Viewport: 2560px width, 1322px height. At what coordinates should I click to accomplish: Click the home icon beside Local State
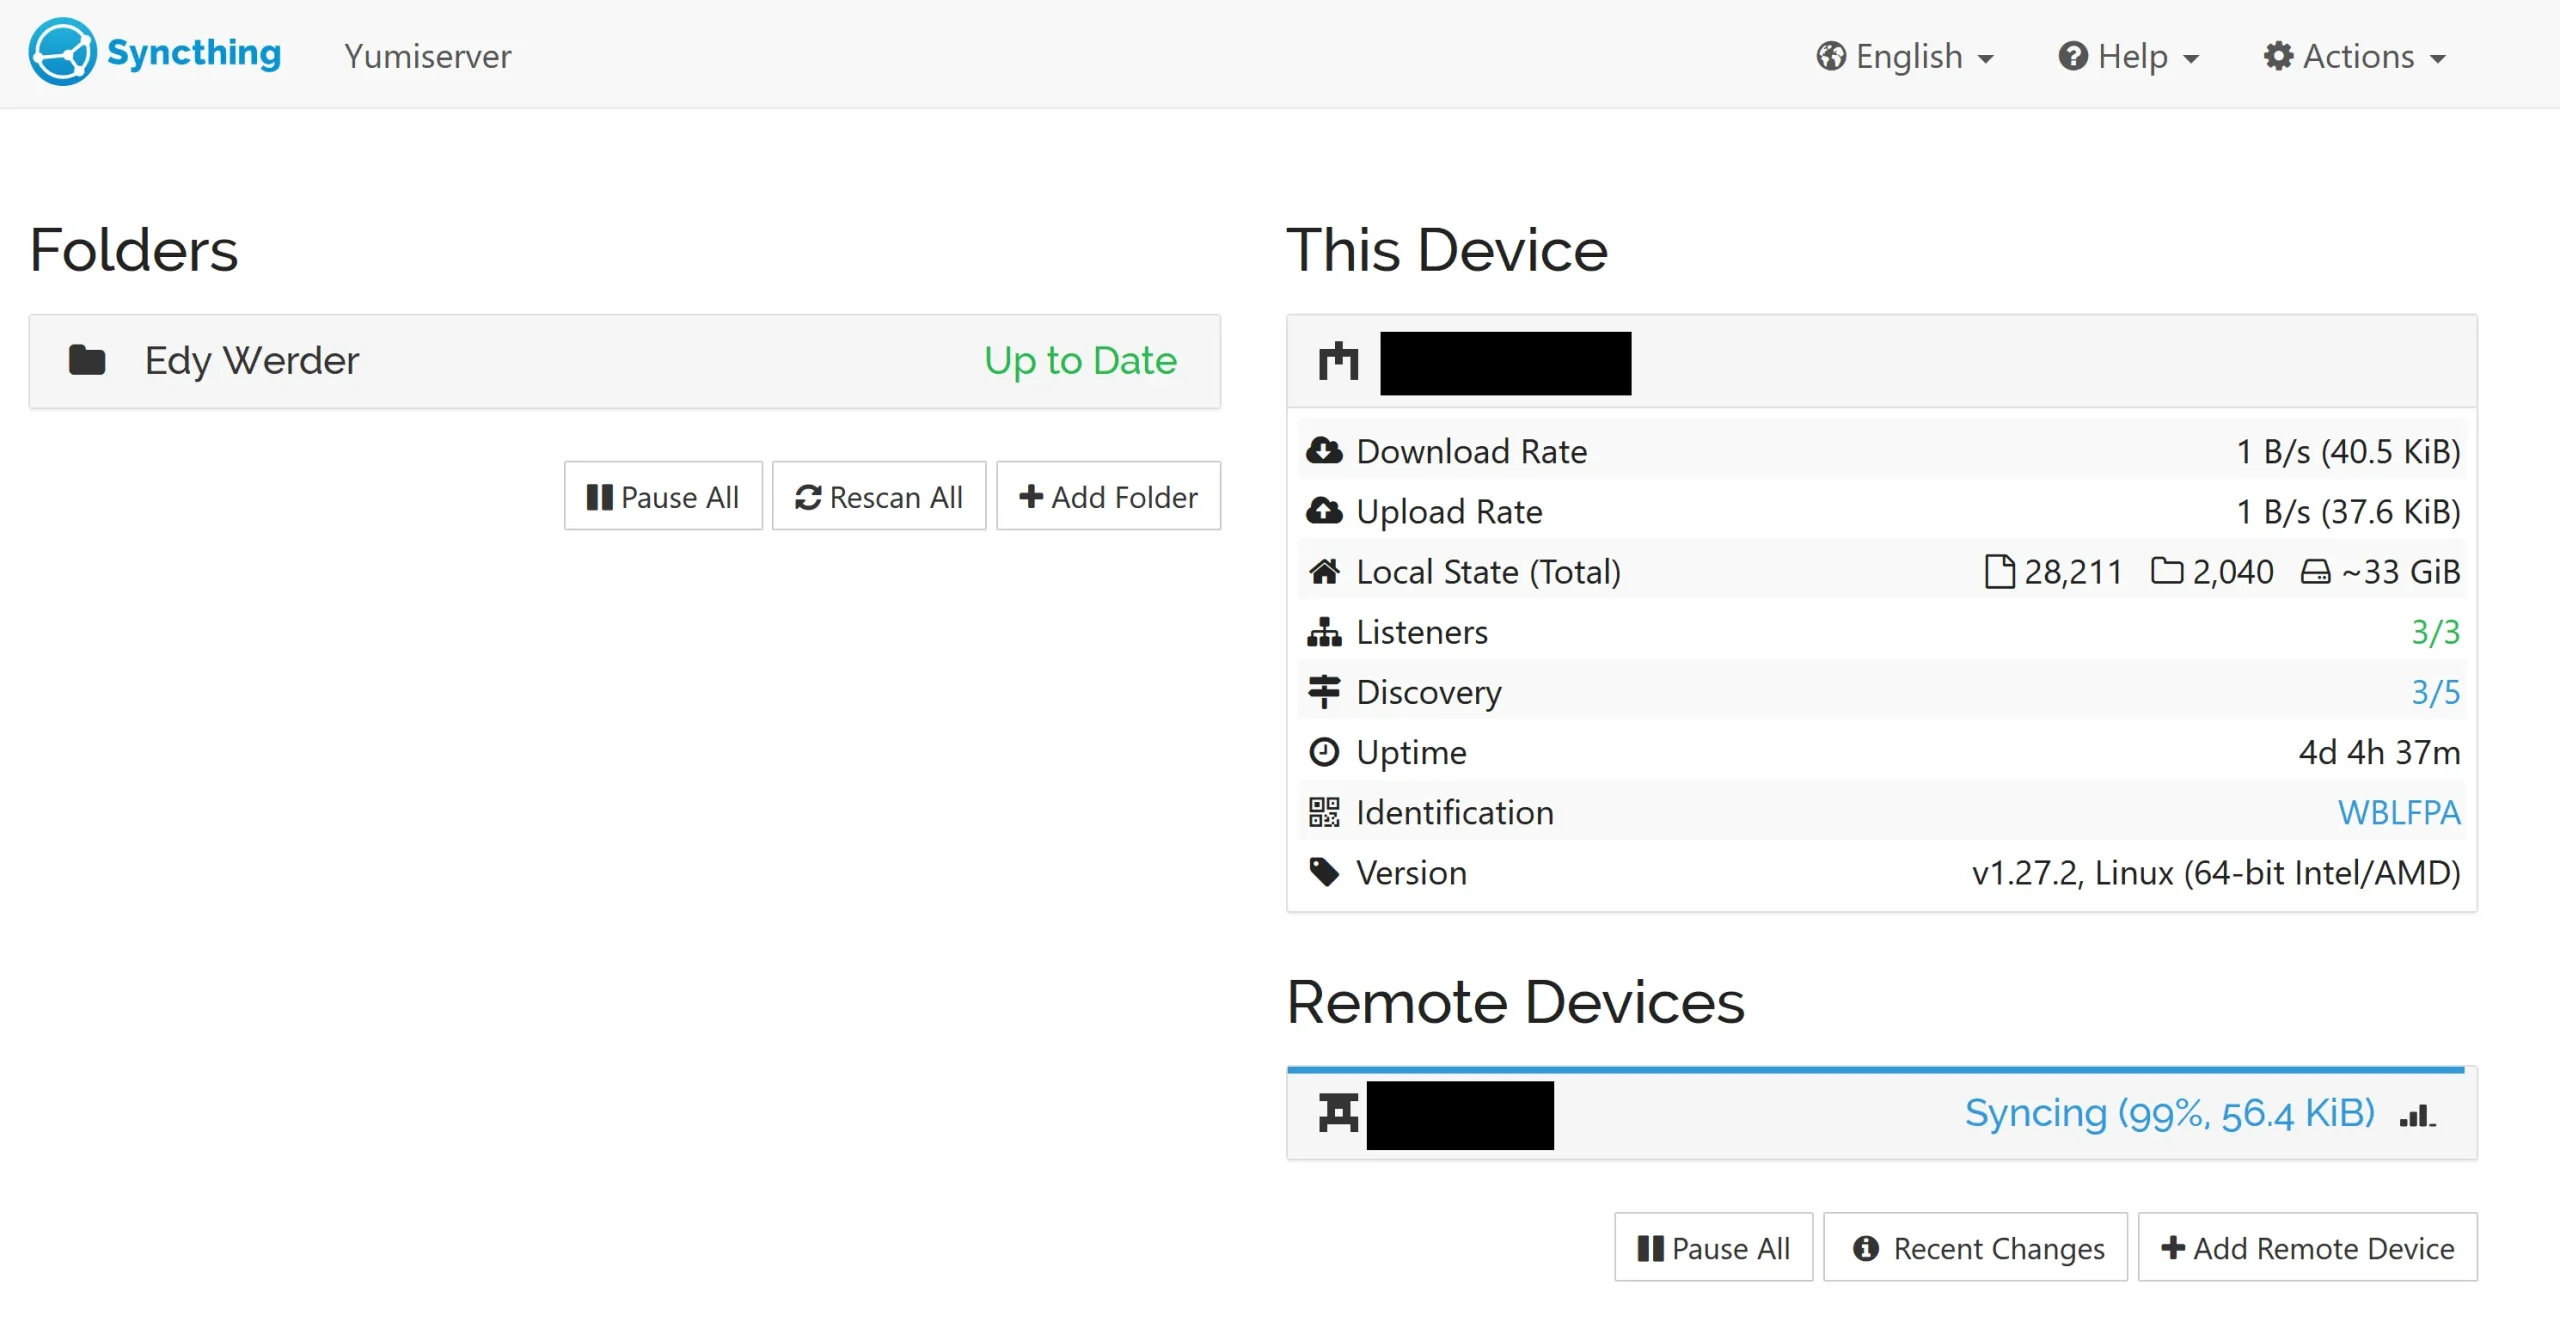[1325, 571]
